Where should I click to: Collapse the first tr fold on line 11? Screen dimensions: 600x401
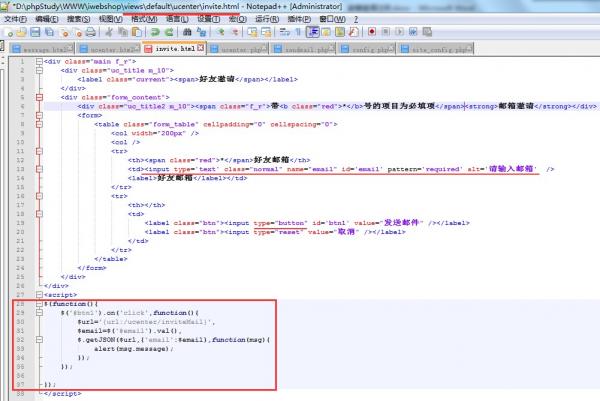click(x=39, y=151)
